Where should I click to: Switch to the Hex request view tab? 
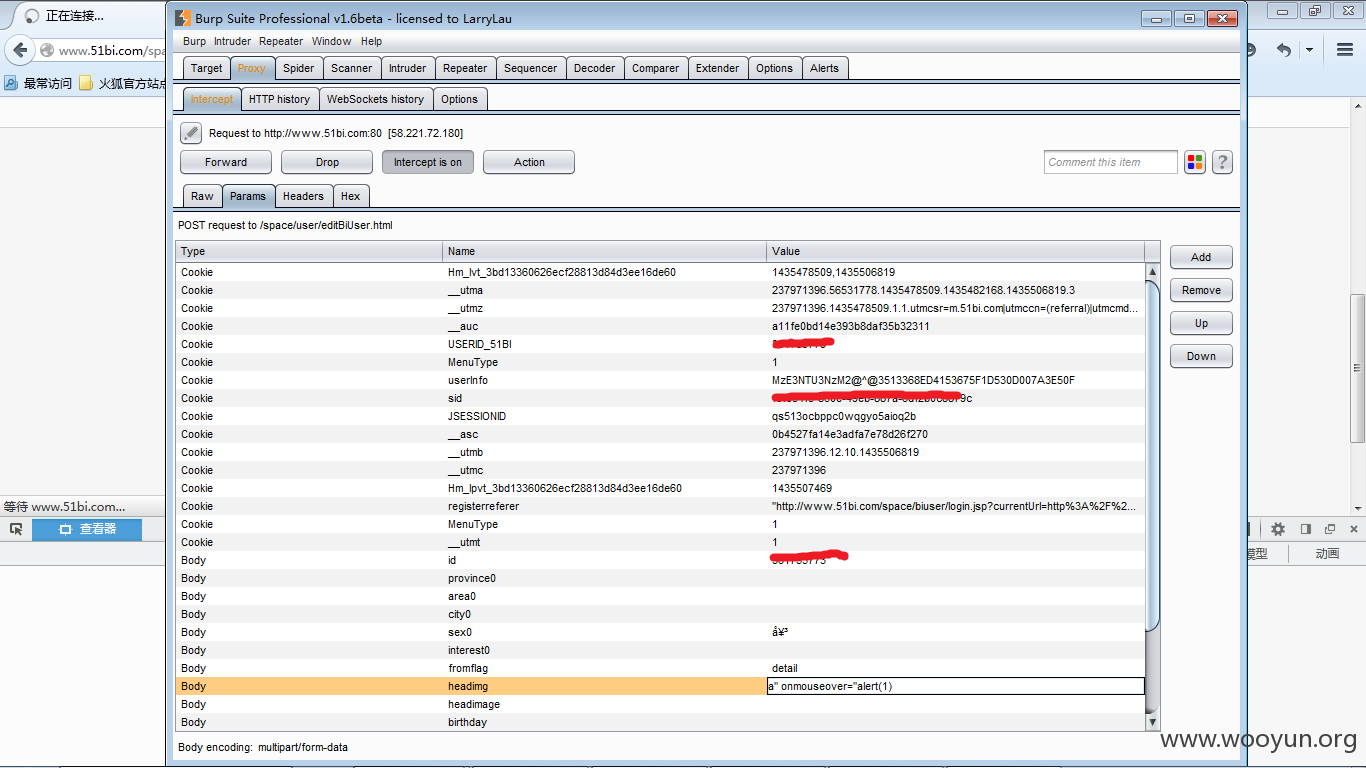(350, 196)
